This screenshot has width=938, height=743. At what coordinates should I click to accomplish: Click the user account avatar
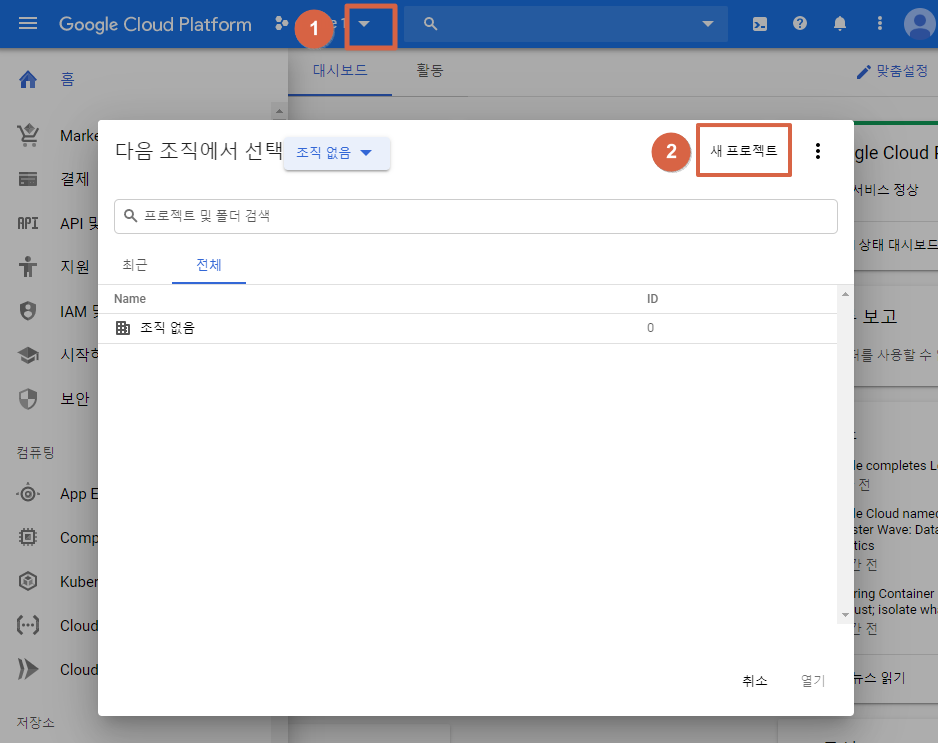(919, 24)
